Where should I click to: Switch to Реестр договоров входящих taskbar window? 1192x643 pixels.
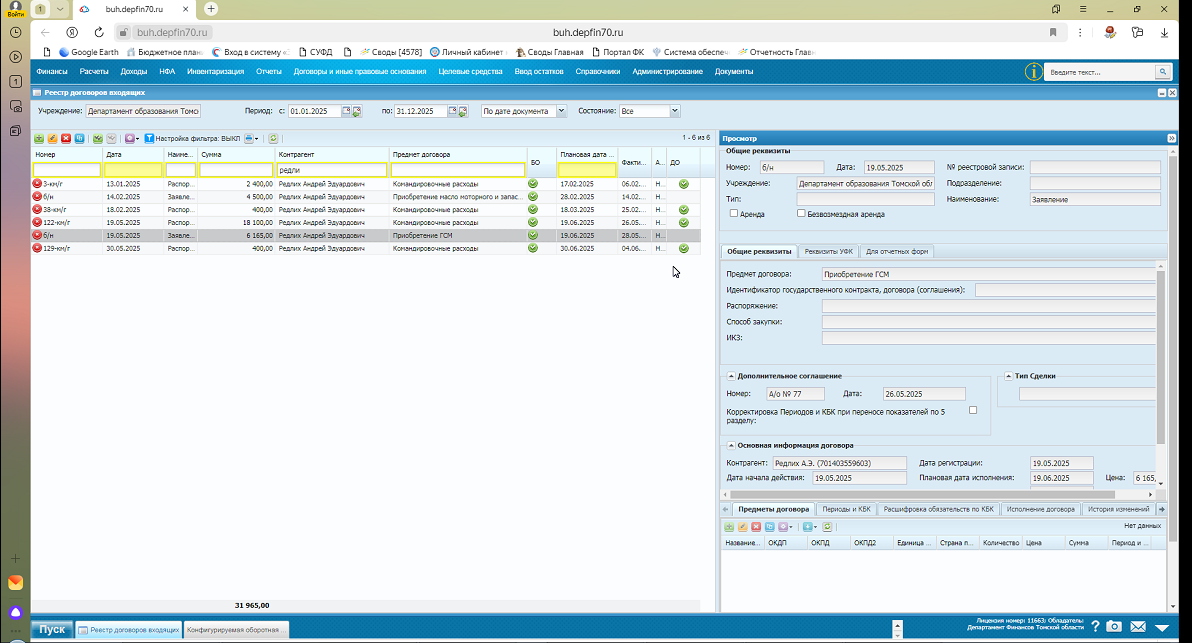pyautogui.click(x=129, y=630)
